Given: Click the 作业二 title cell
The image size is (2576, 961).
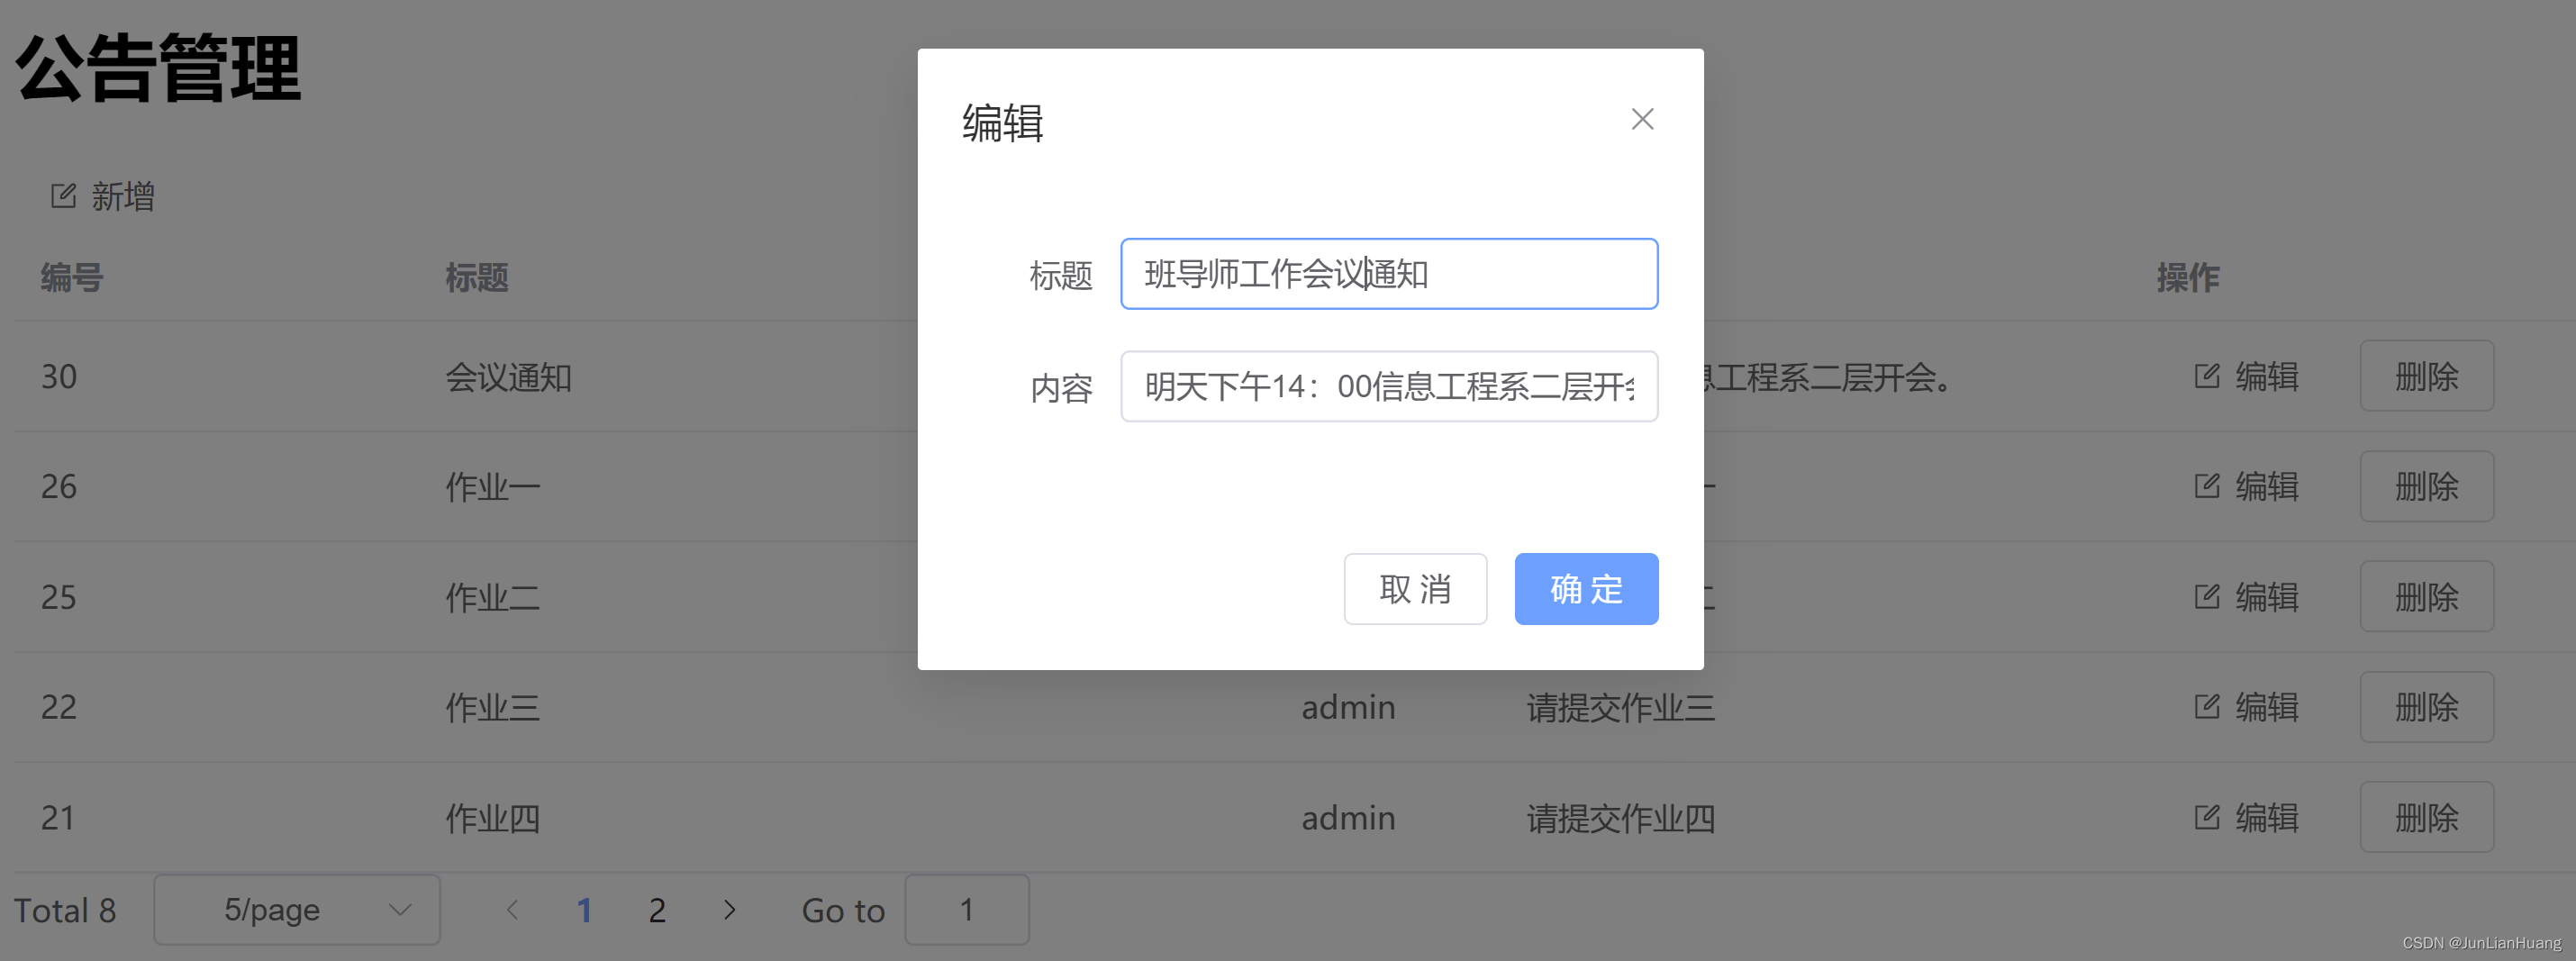Looking at the screenshot, I should [493, 598].
